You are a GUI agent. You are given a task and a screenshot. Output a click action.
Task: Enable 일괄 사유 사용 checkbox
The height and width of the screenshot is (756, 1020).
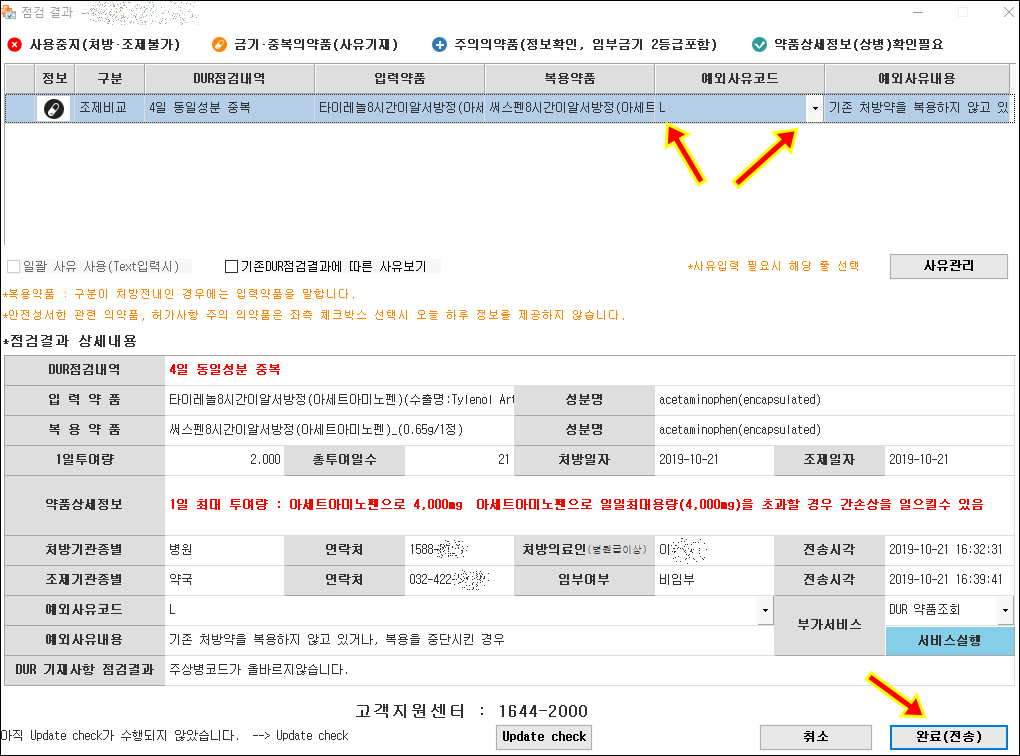13,267
